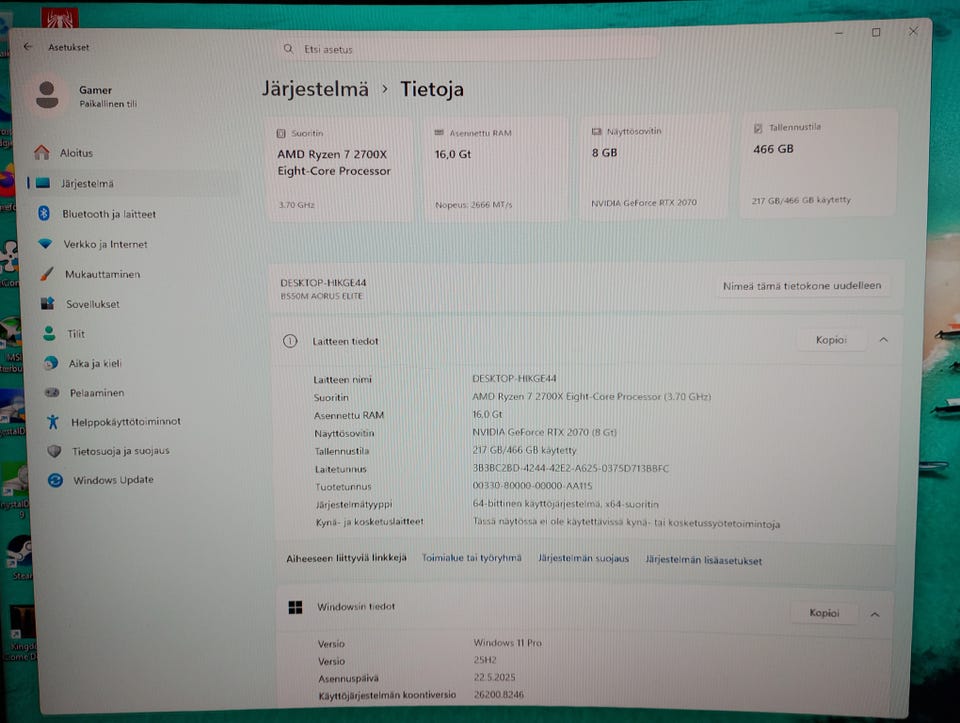Select the Tallennustila storage card

tap(818, 163)
